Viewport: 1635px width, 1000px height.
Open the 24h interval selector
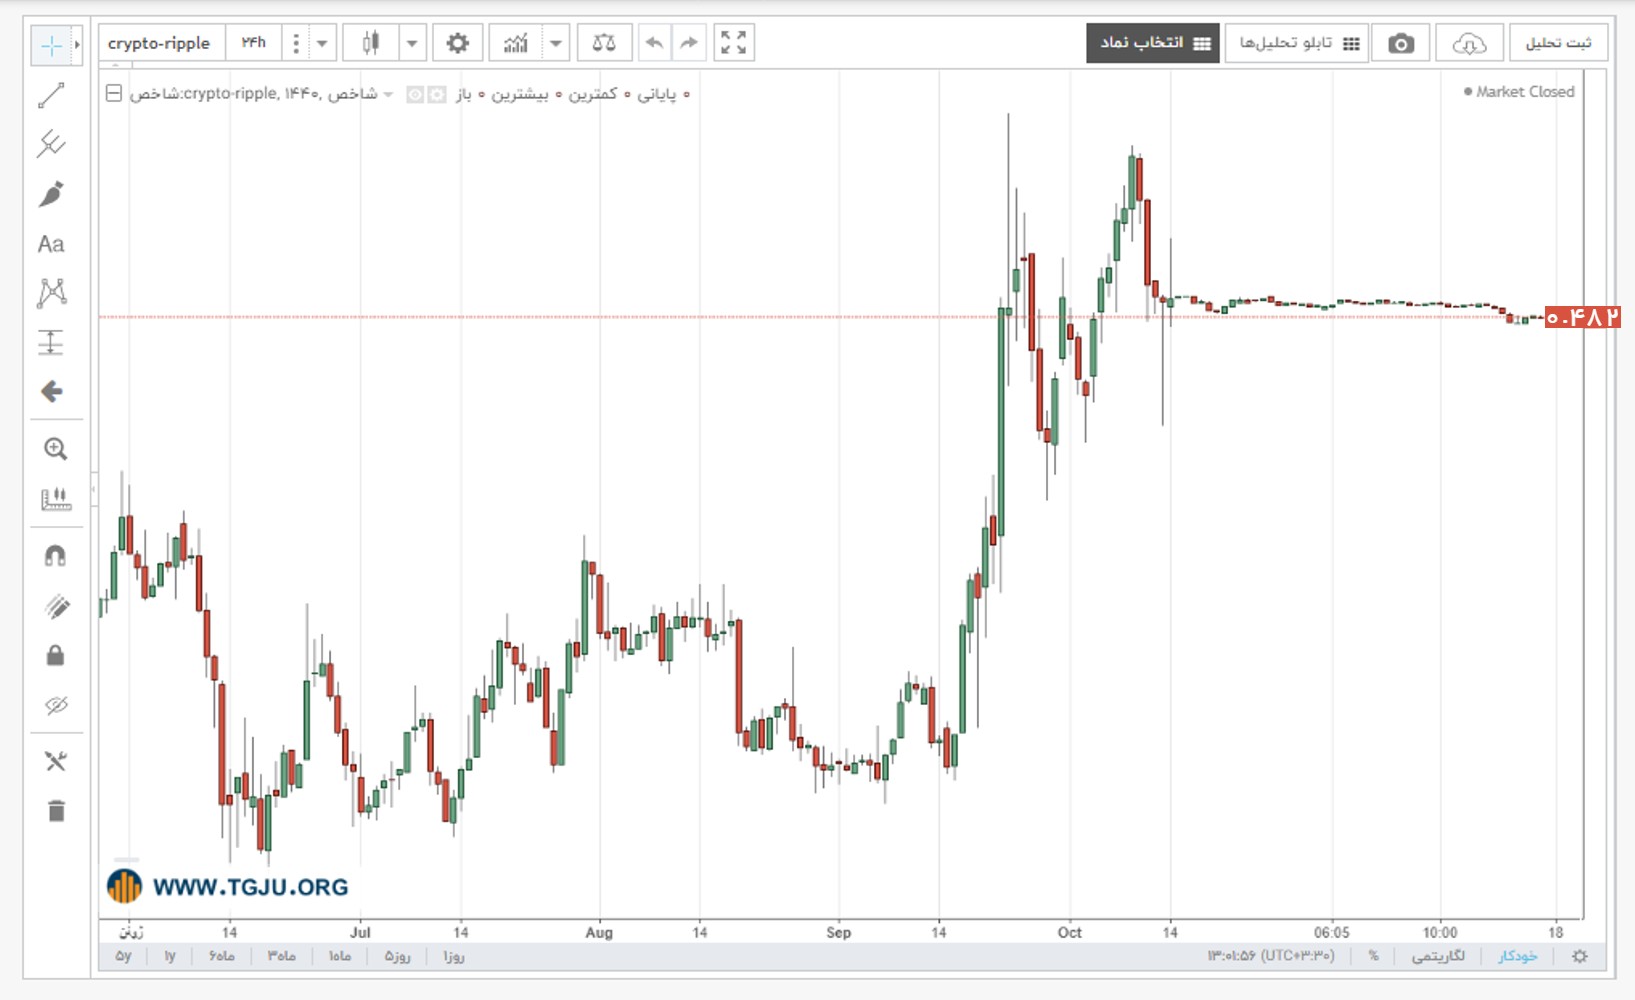point(254,43)
